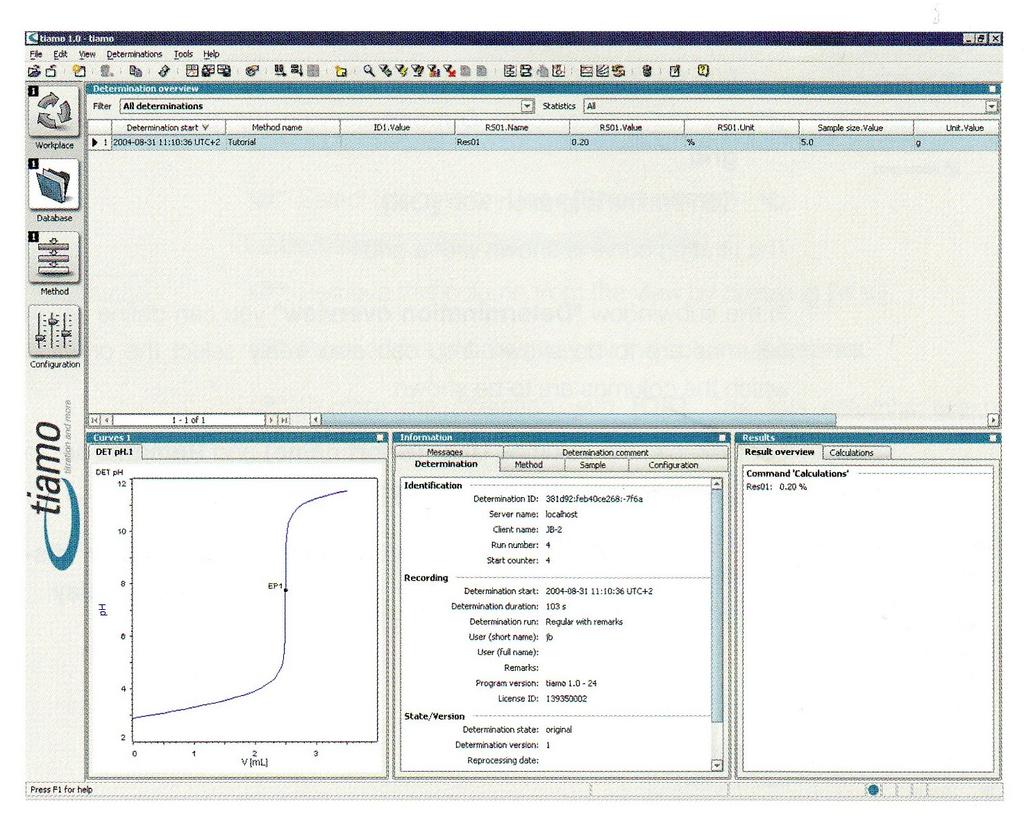Maximize the Results subwindow

tap(993, 438)
